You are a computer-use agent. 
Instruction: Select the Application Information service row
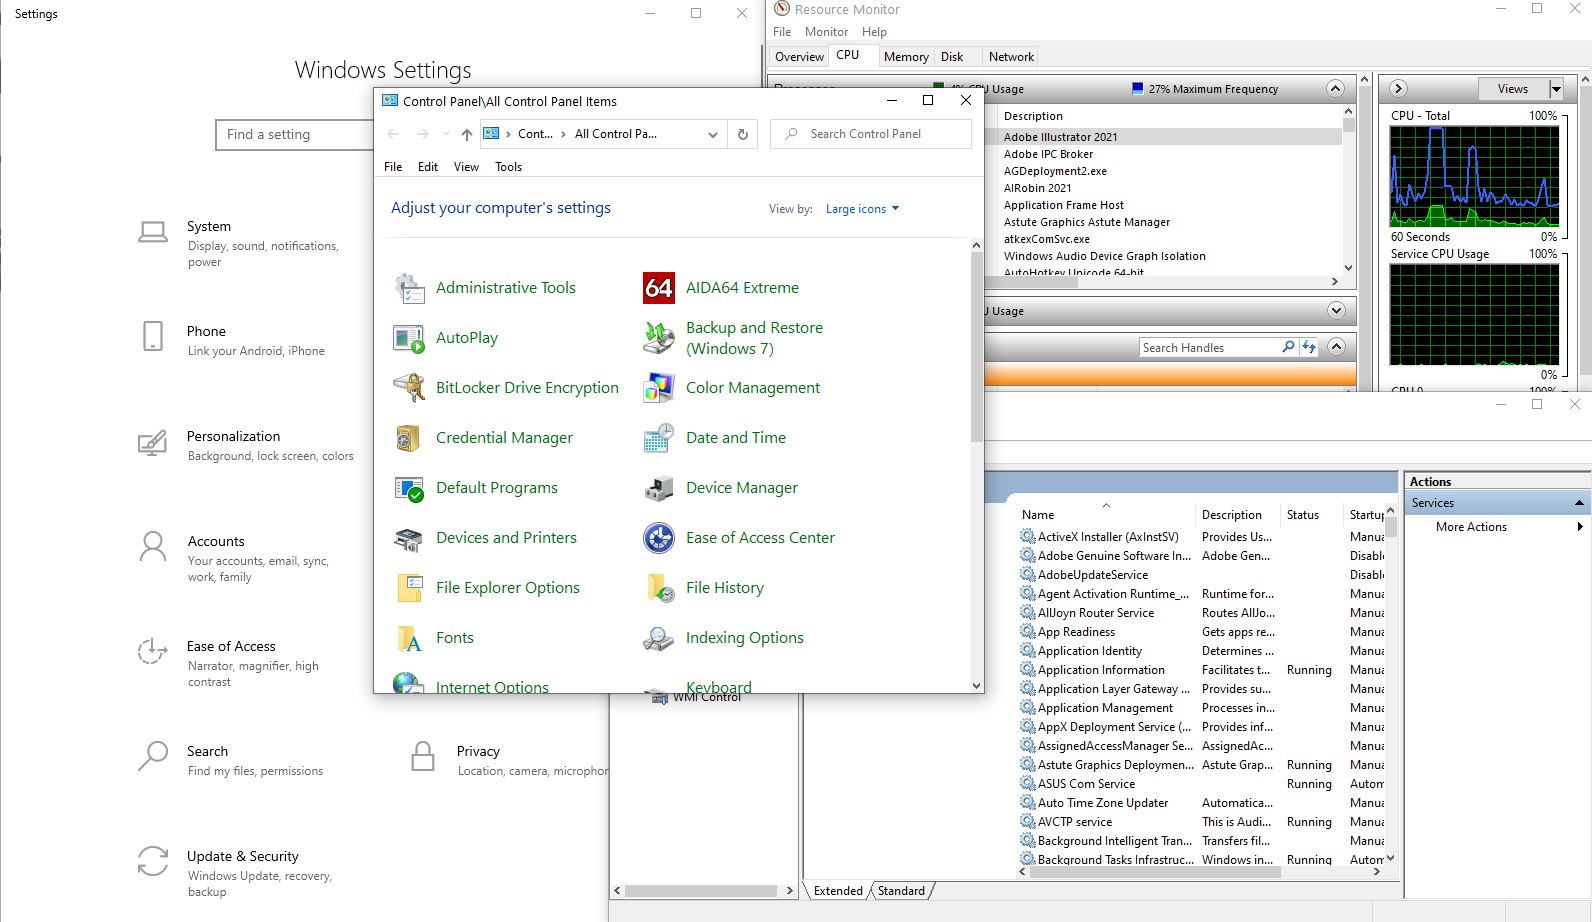point(1200,670)
